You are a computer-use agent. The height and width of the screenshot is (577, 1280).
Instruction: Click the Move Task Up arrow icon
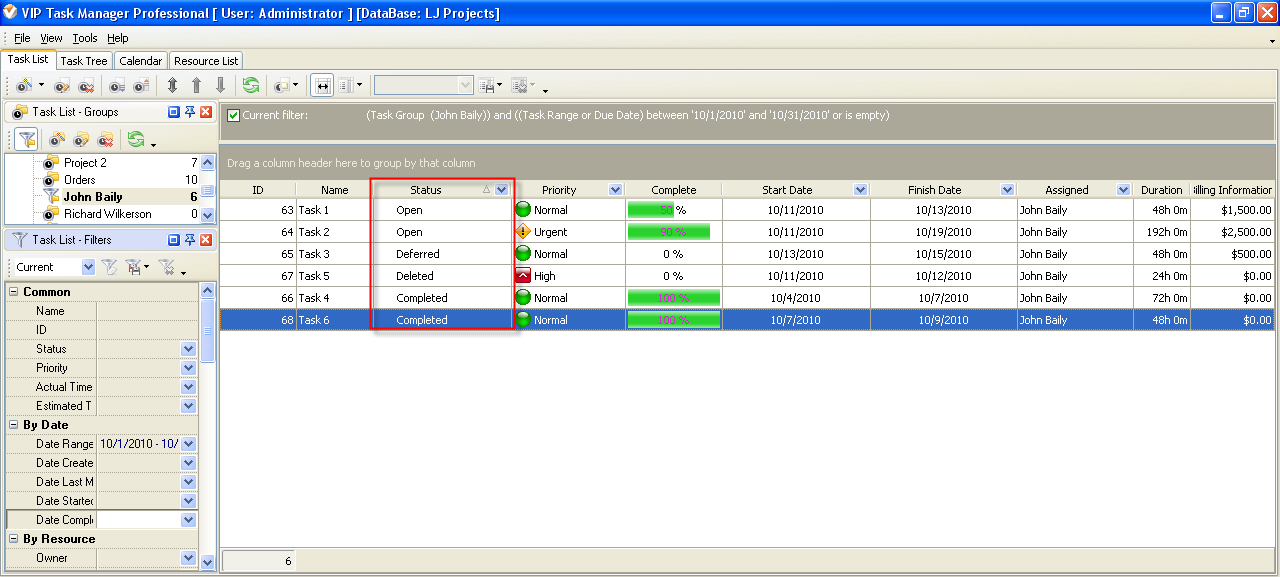[x=196, y=86]
